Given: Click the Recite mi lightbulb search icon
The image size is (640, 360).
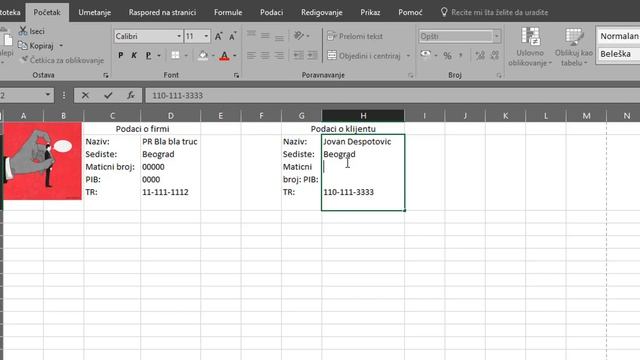Looking at the screenshot, I should 444,12.
